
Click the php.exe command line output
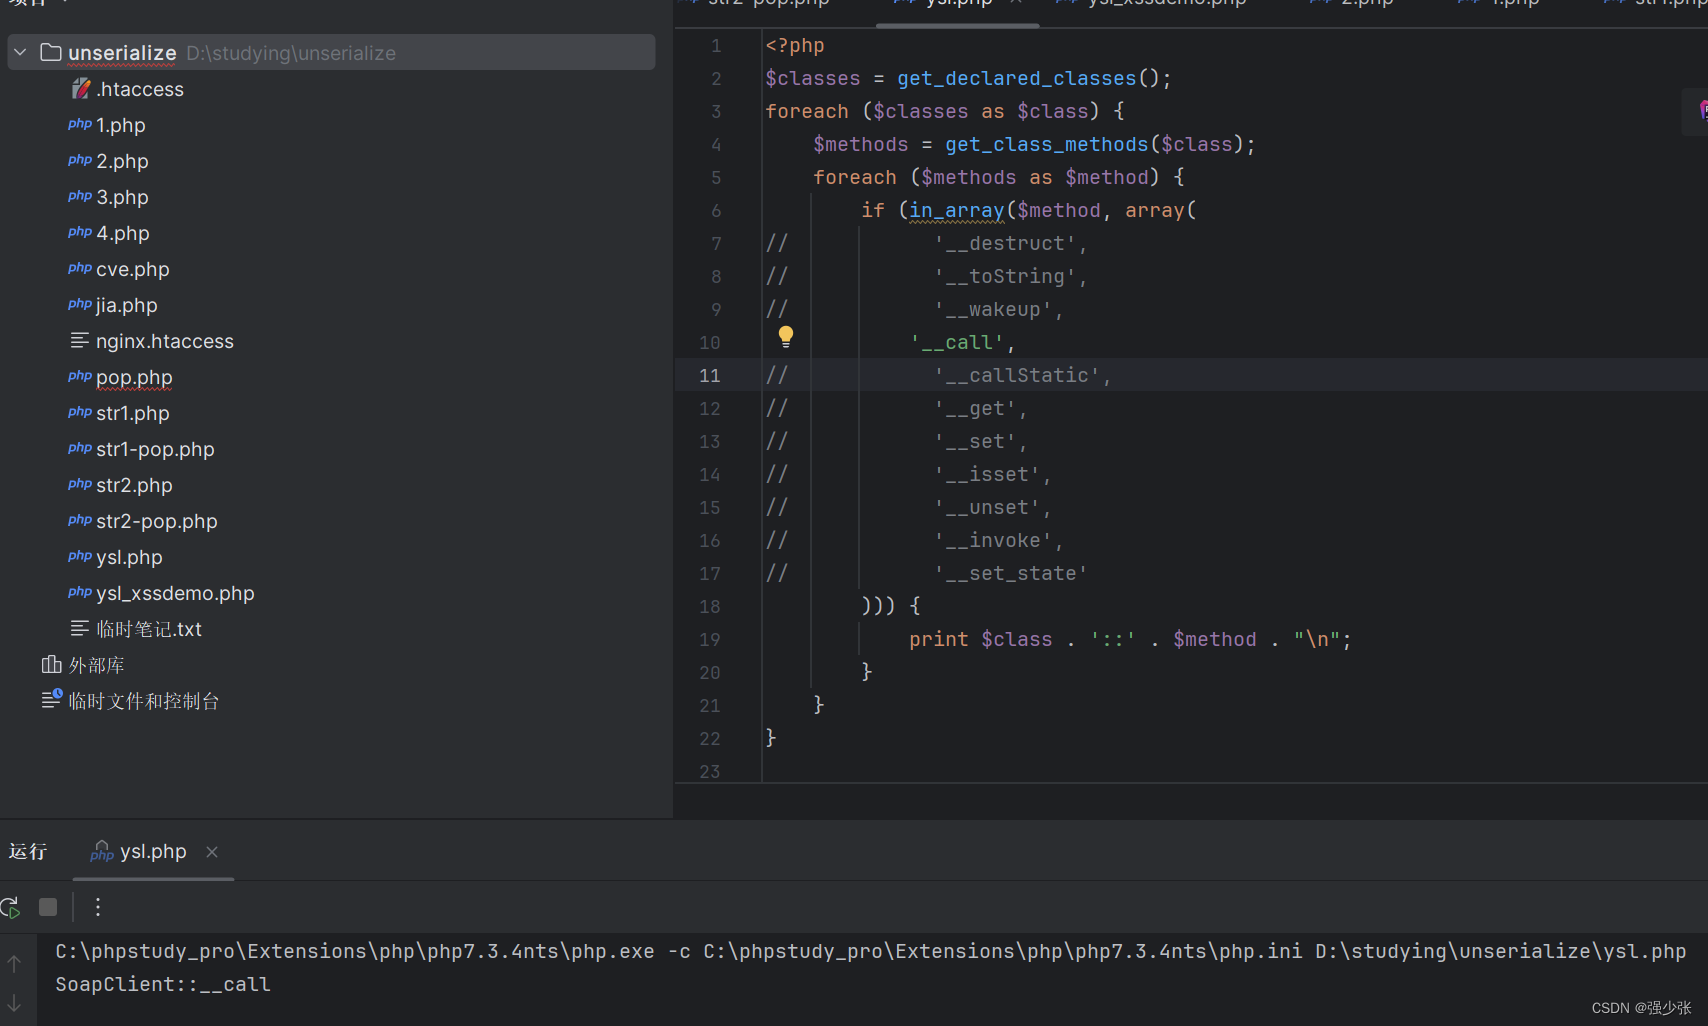click(x=870, y=951)
